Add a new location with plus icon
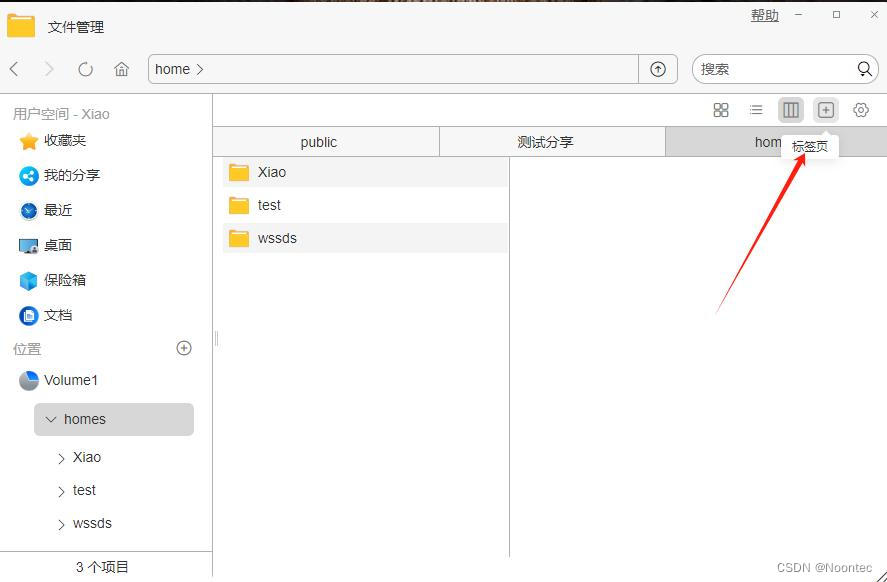 184,348
